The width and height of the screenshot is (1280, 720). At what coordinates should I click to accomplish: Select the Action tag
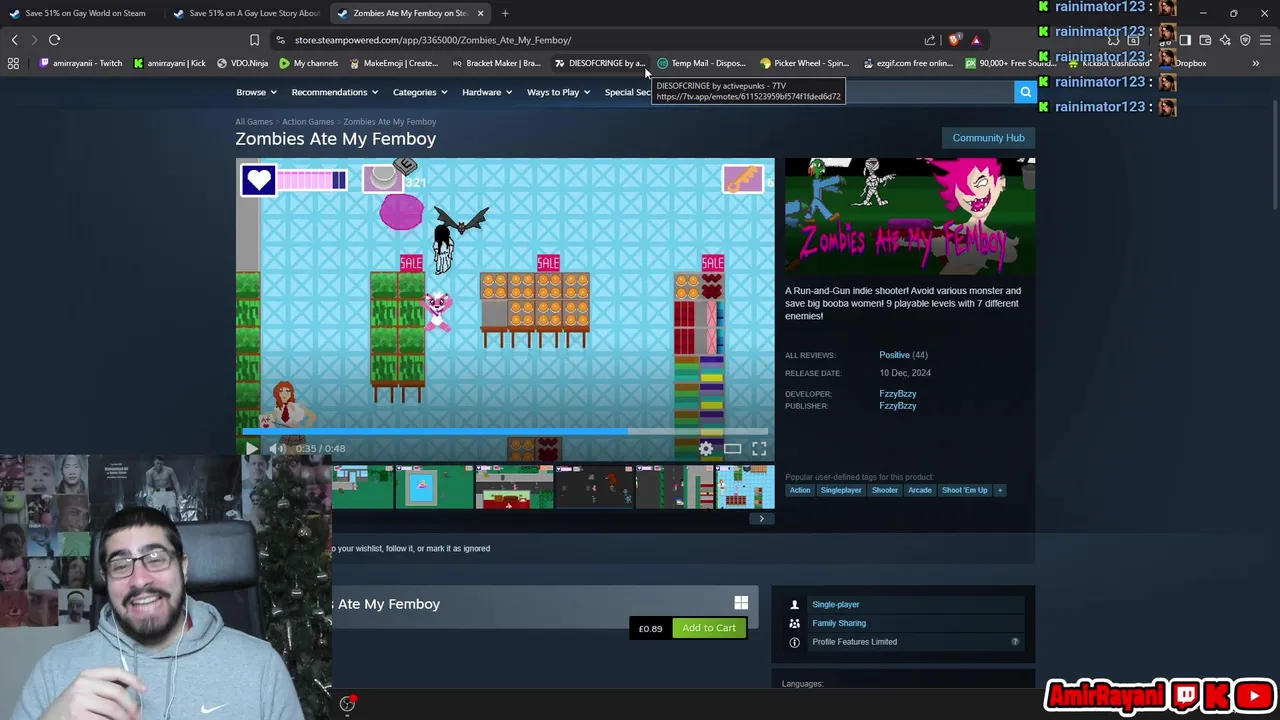pyautogui.click(x=800, y=490)
